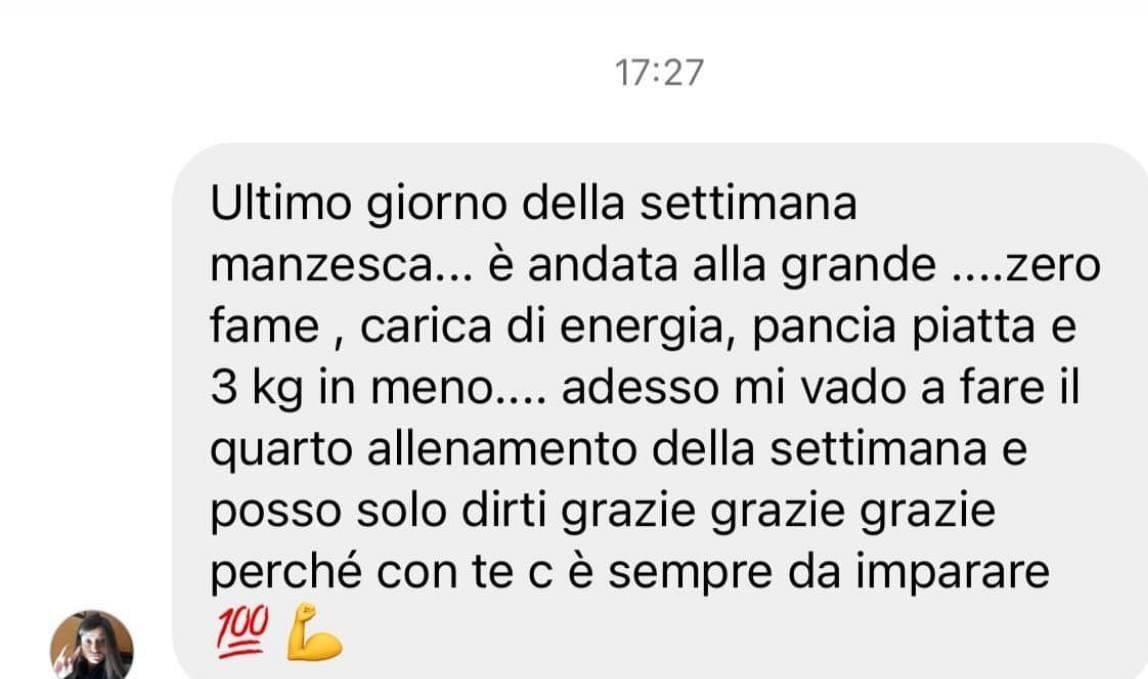Tap the flexed biceps emoji
1148x679 pixels.
pos(314,632)
